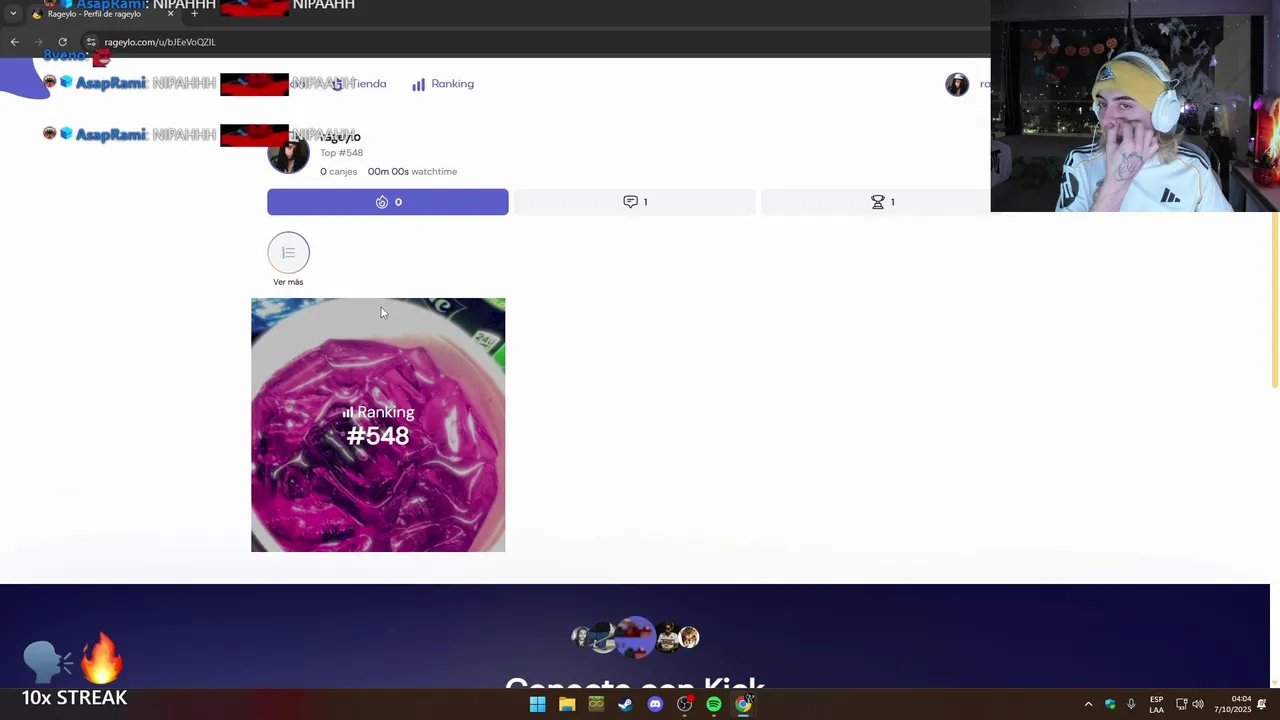Viewport: 1280px width, 720px height.
Task: Go forward using the browser forward arrow
Action: point(38,42)
